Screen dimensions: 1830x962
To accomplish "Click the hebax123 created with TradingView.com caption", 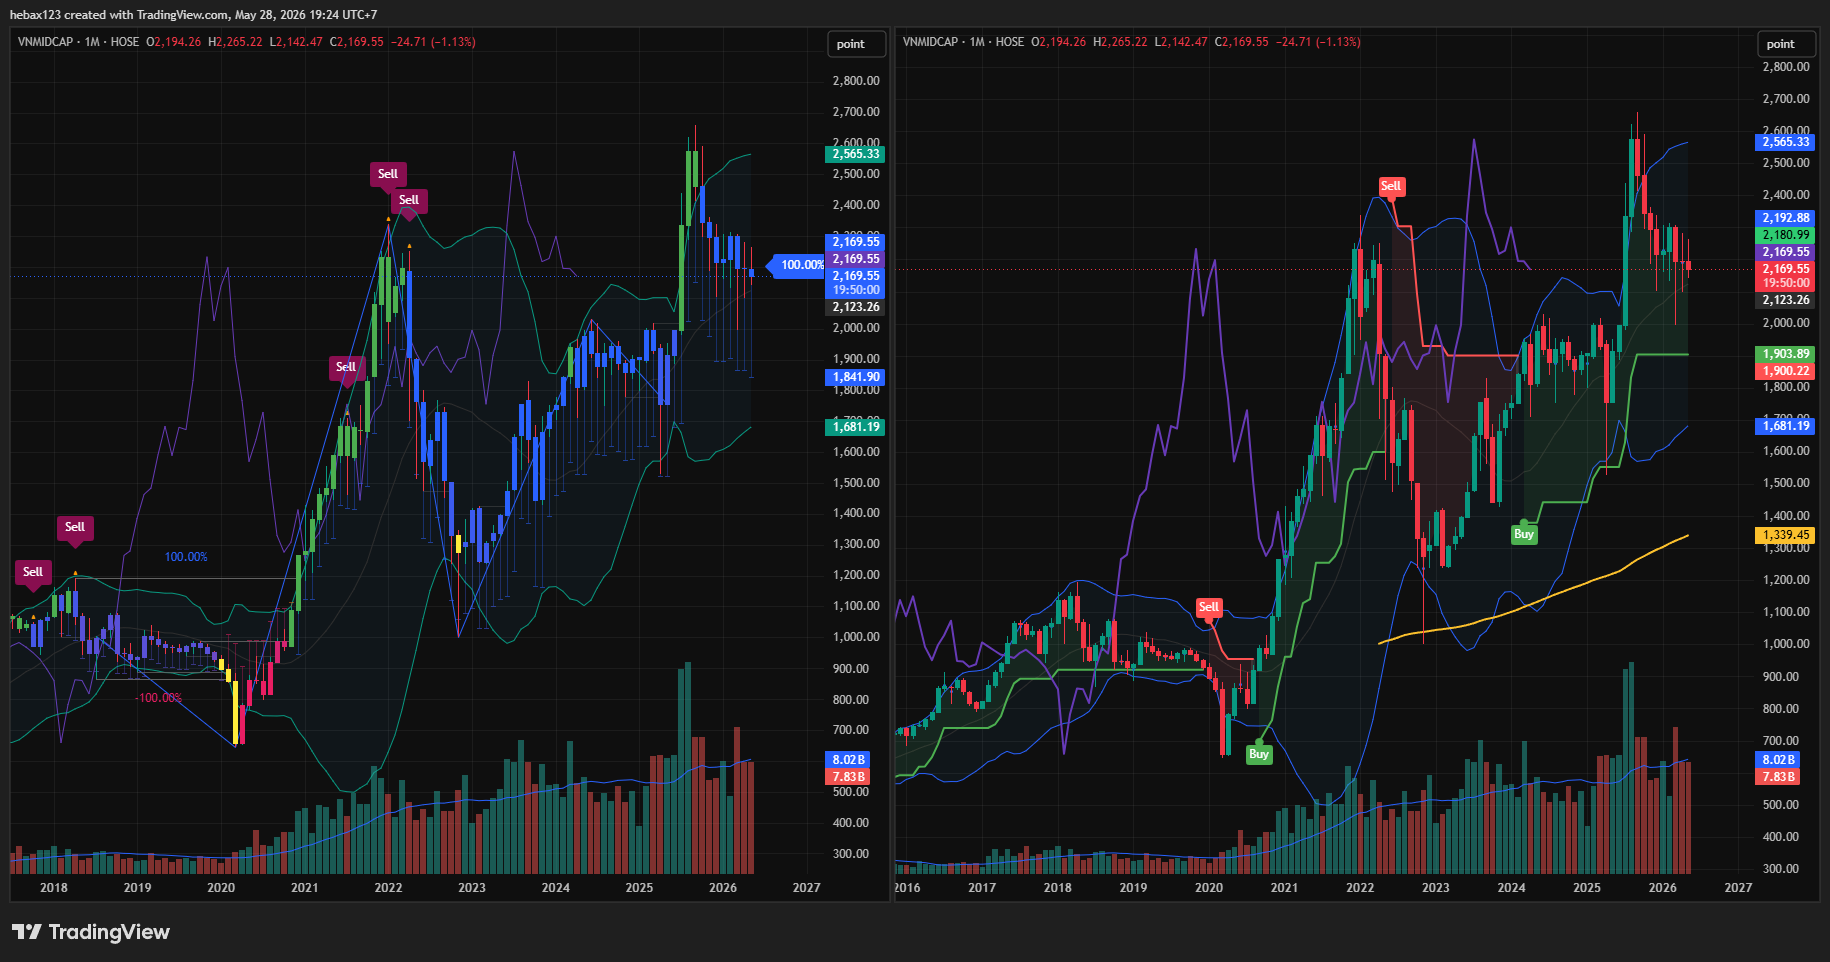I will click(x=193, y=15).
